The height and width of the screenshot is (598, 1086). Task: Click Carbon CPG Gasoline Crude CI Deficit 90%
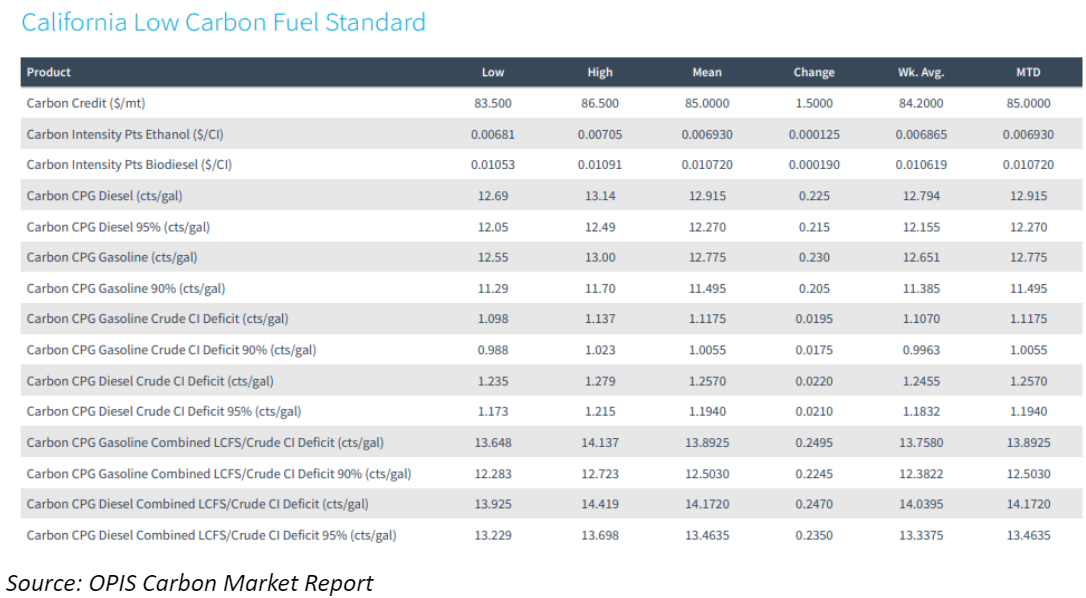point(171,350)
